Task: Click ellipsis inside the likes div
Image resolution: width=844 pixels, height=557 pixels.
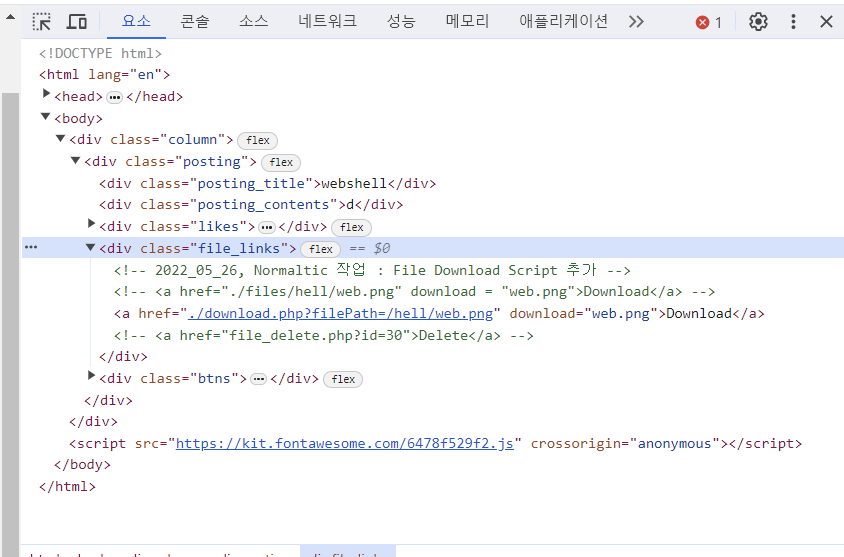Action: [266, 228]
